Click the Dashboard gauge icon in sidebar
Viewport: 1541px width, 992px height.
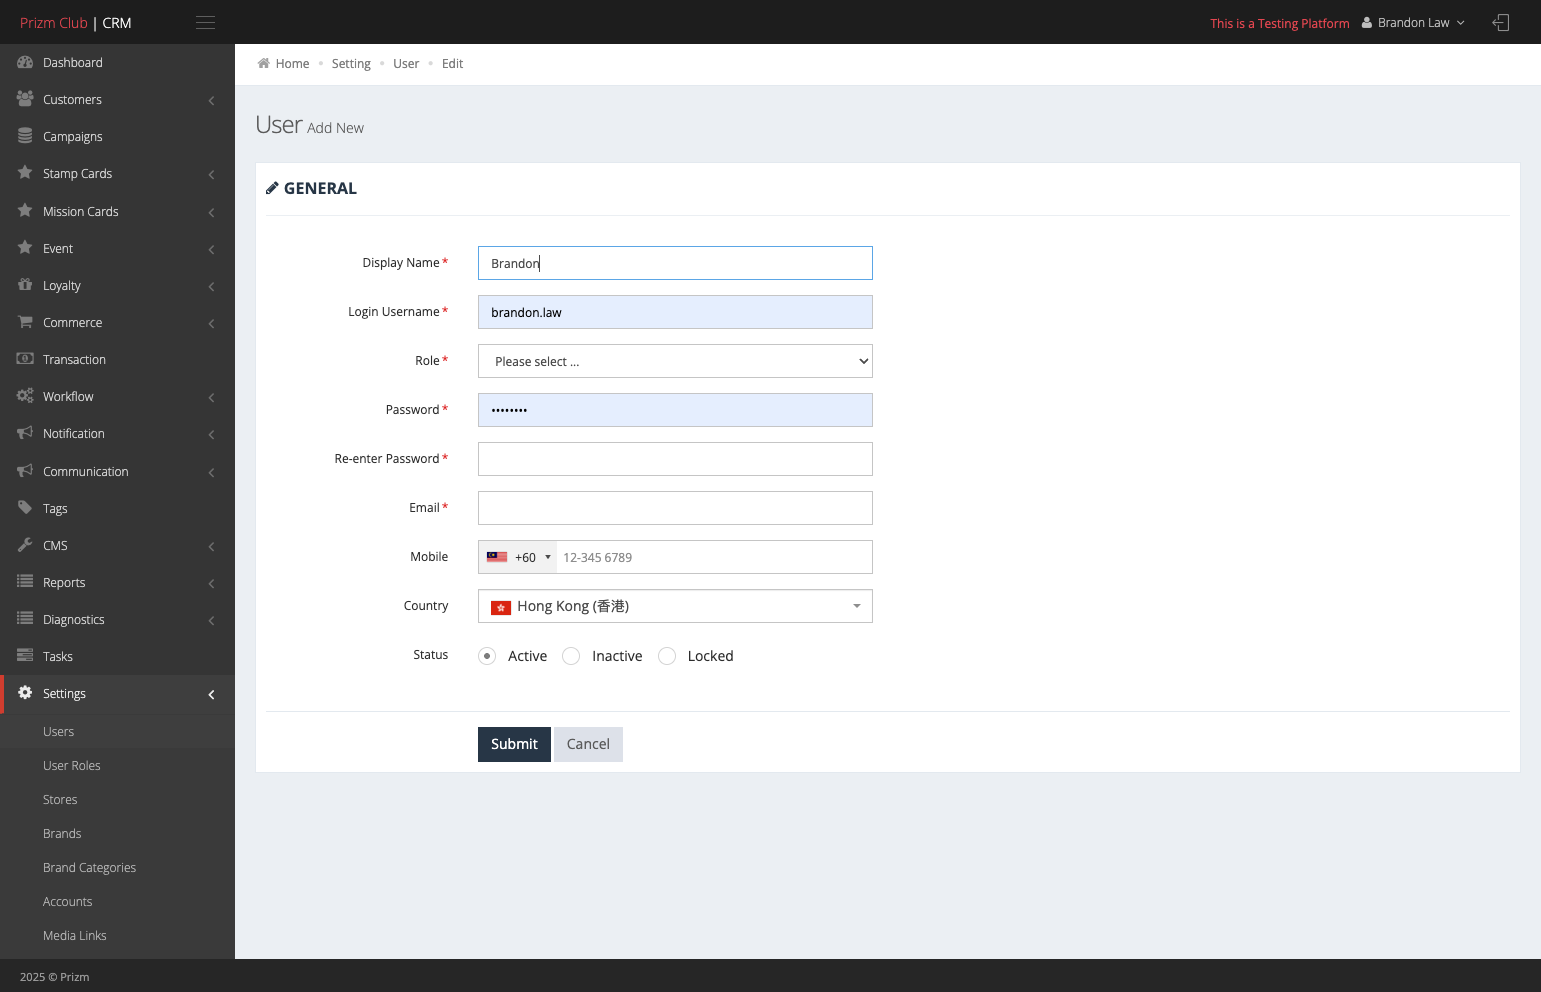point(25,62)
